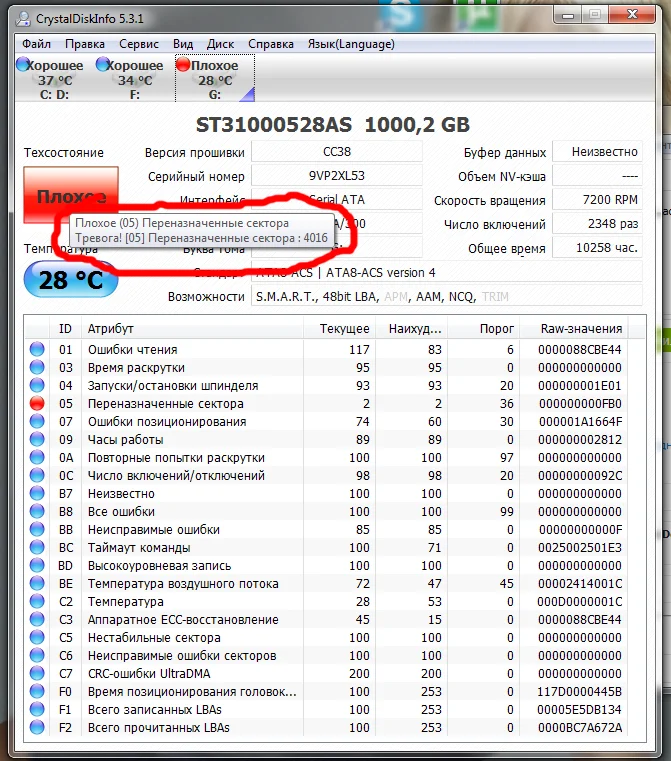
Task: Click the CrystalDiskInfo app icon in title bar
Action: click(x=23, y=19)
